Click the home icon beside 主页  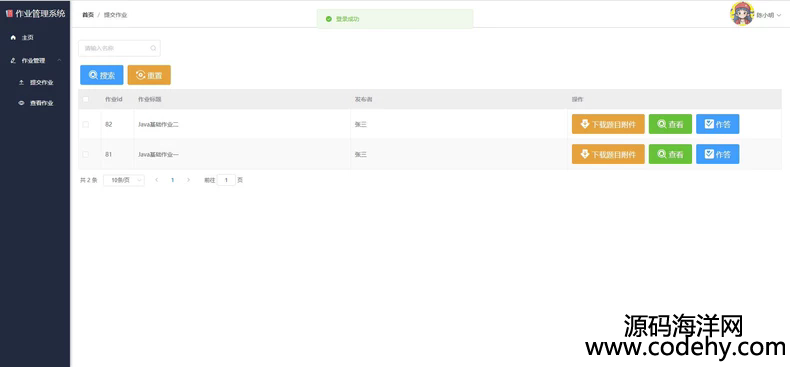click(14, 38)
